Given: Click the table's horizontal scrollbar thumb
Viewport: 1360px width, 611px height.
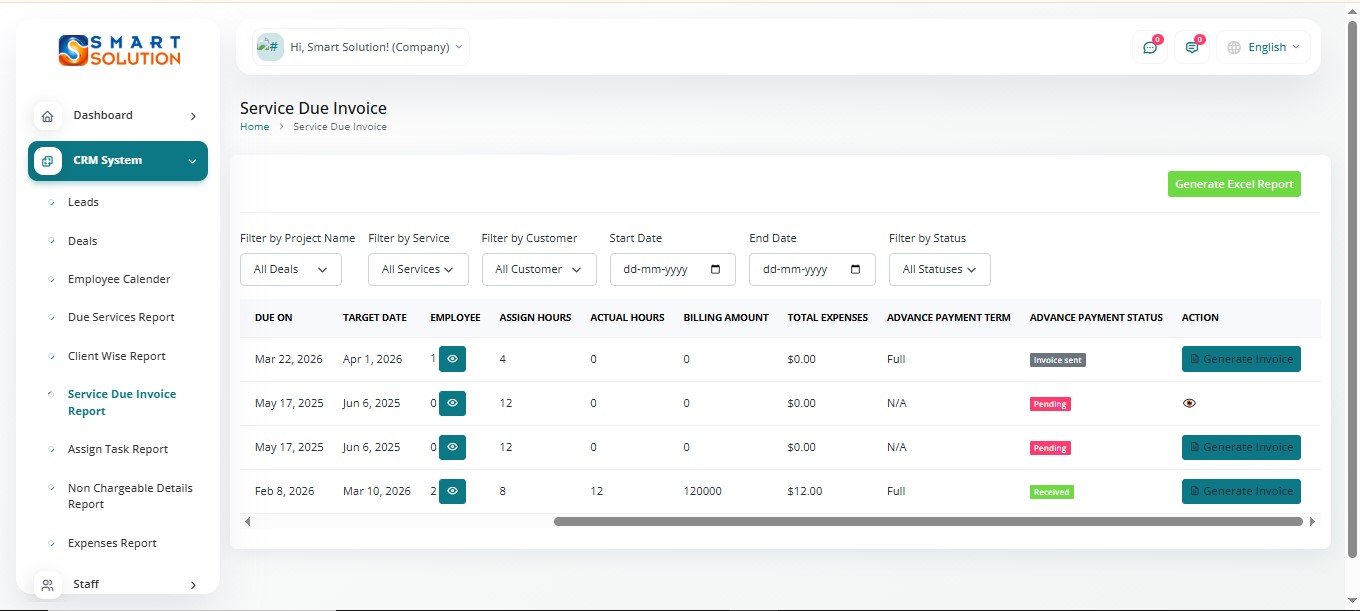Looking at the screenshot, I should click(928, 521).
